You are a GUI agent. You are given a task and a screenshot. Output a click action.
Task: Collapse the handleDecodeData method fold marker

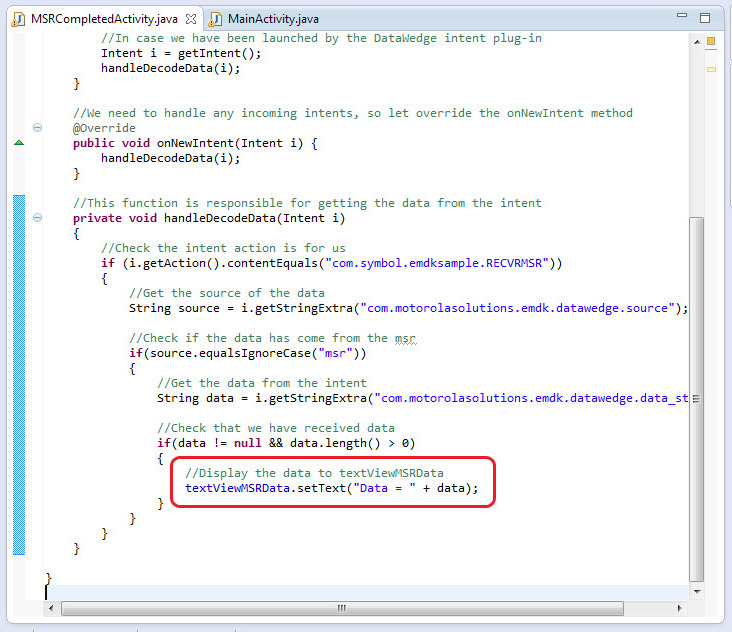click(37, 218)
